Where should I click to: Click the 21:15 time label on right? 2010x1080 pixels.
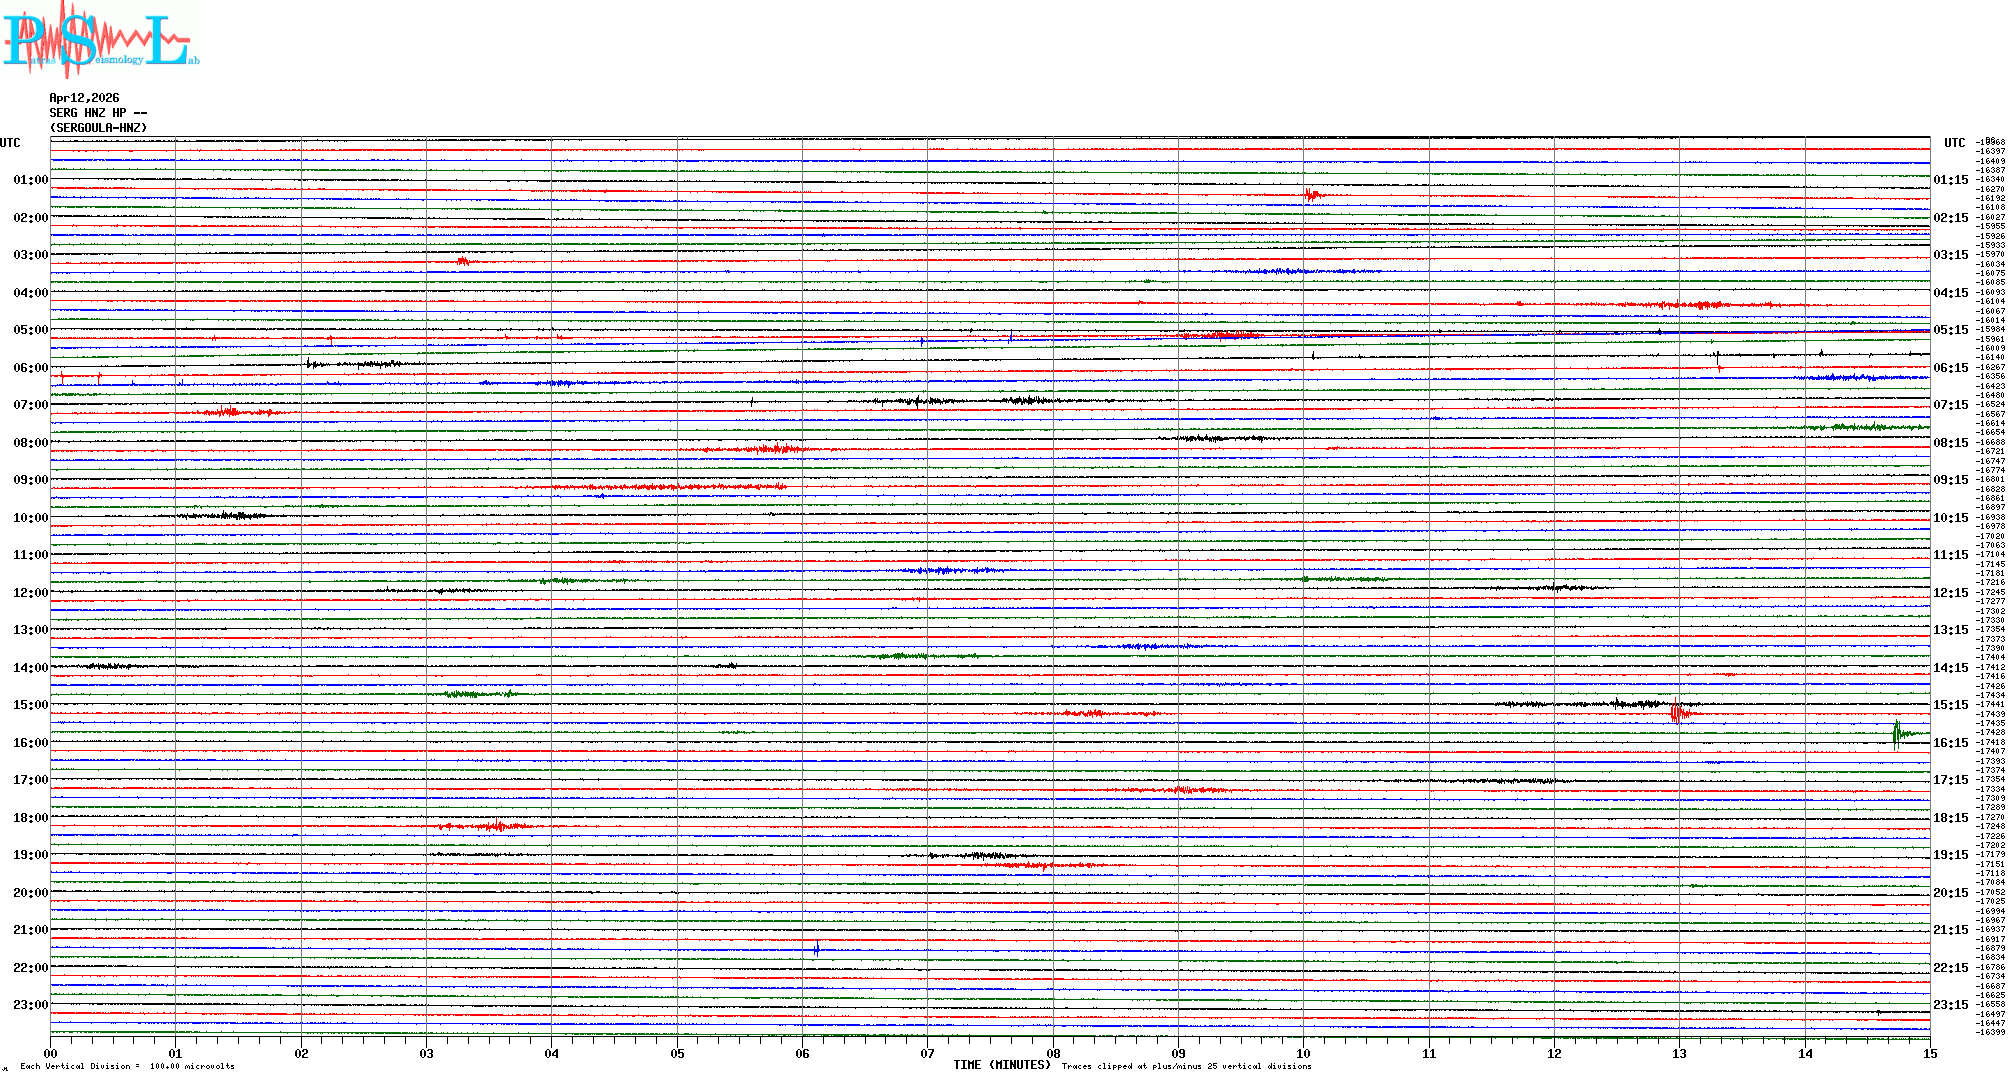tap(1950, 930)
